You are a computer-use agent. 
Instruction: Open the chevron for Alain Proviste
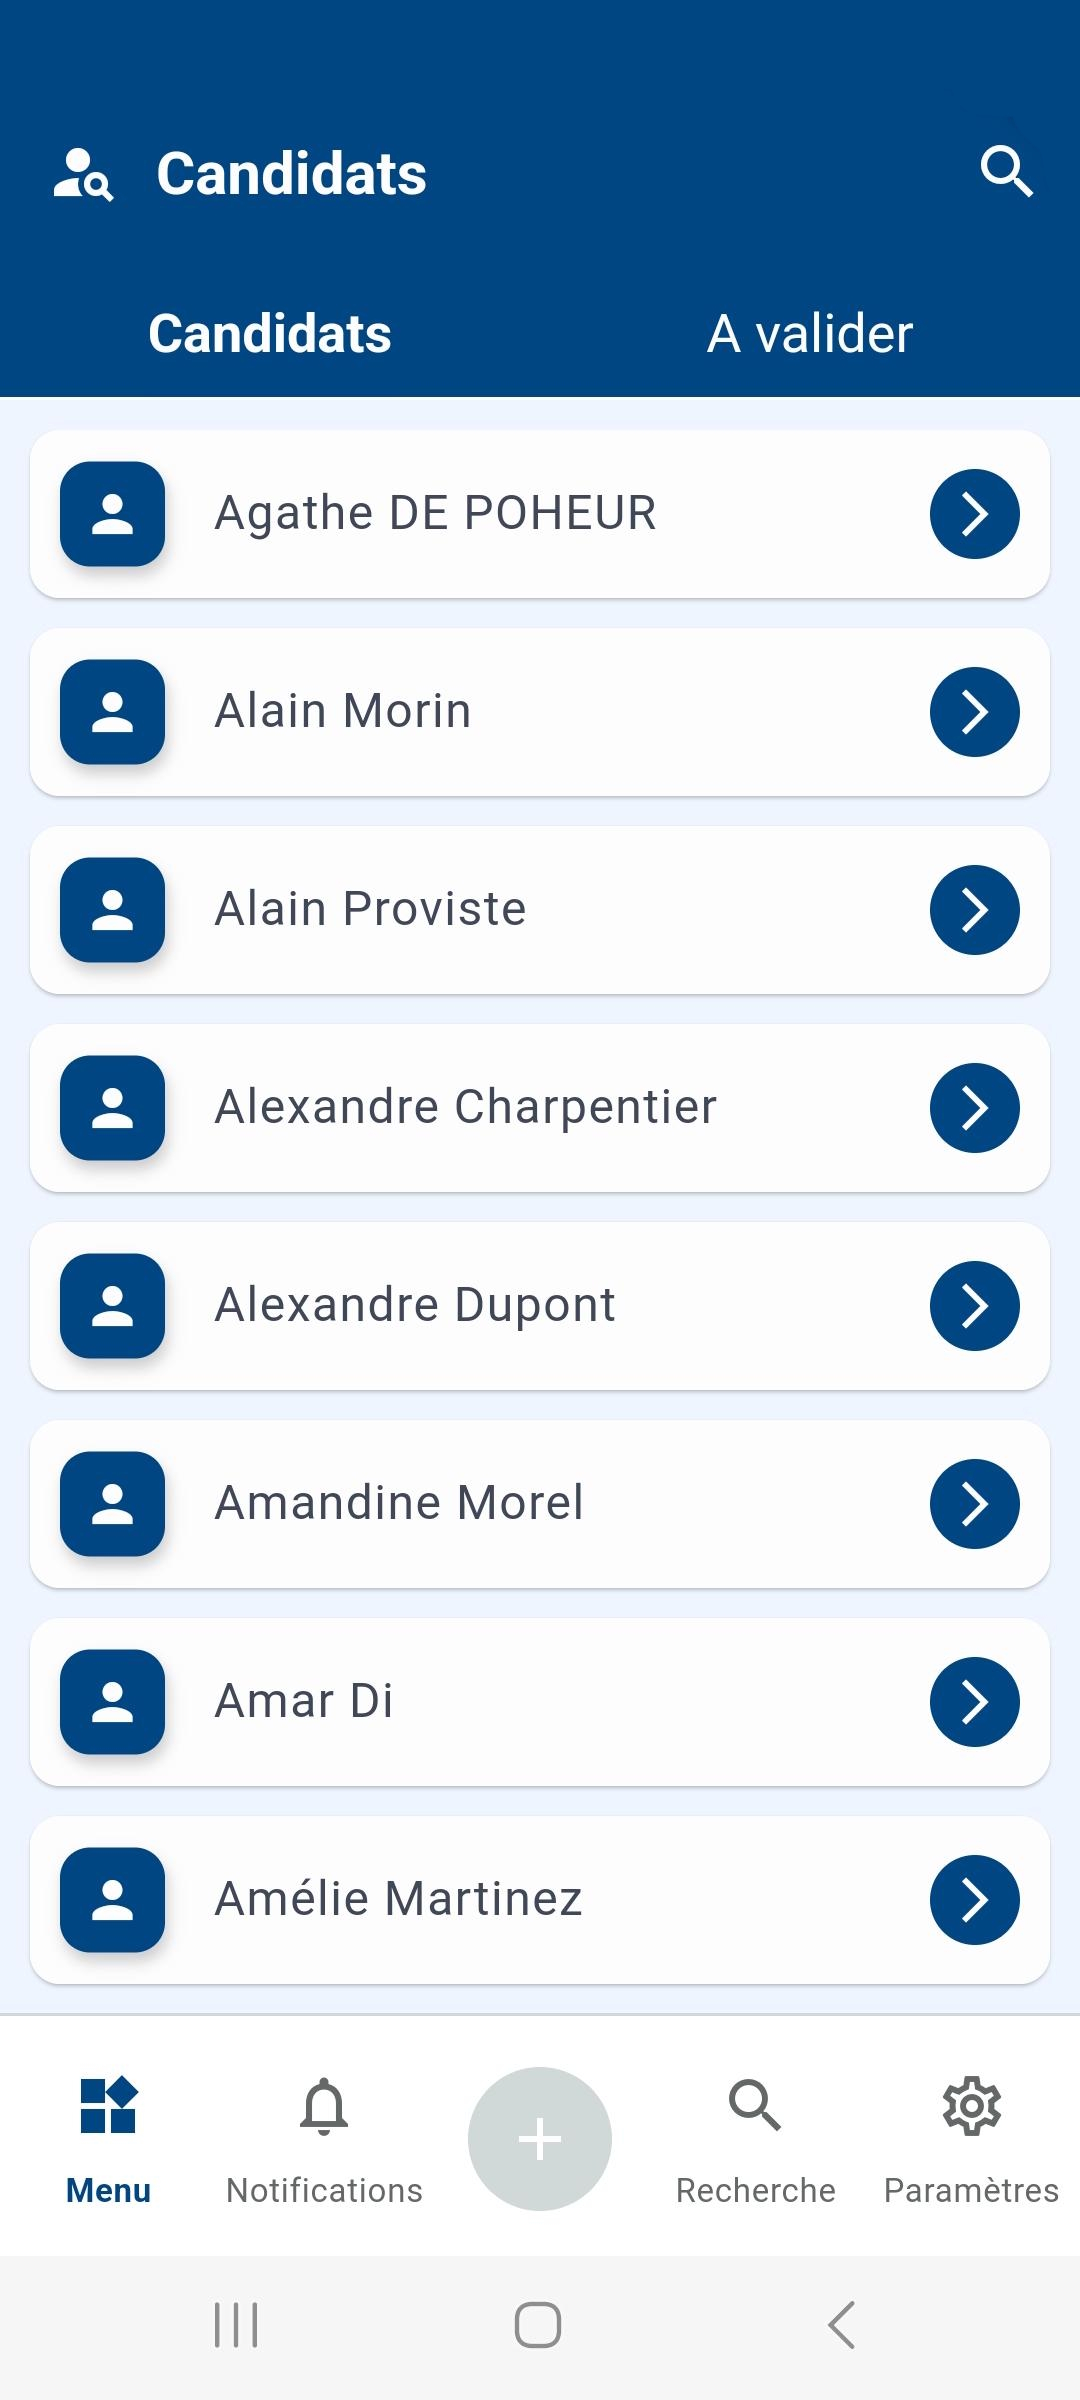[974, 910]
